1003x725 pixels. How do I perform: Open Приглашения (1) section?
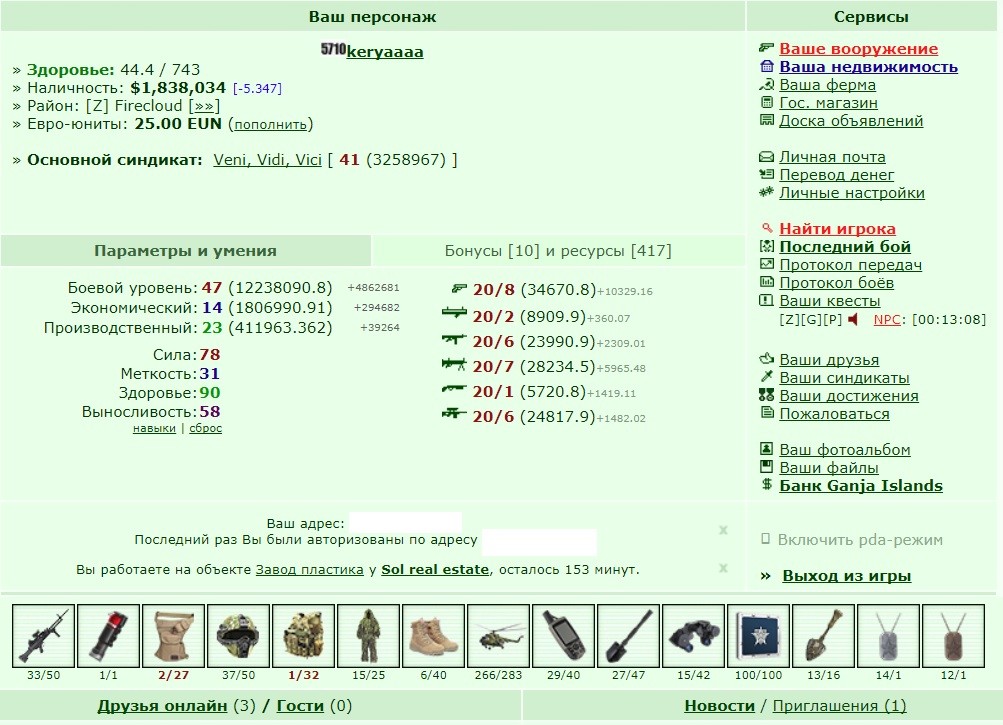839,706
